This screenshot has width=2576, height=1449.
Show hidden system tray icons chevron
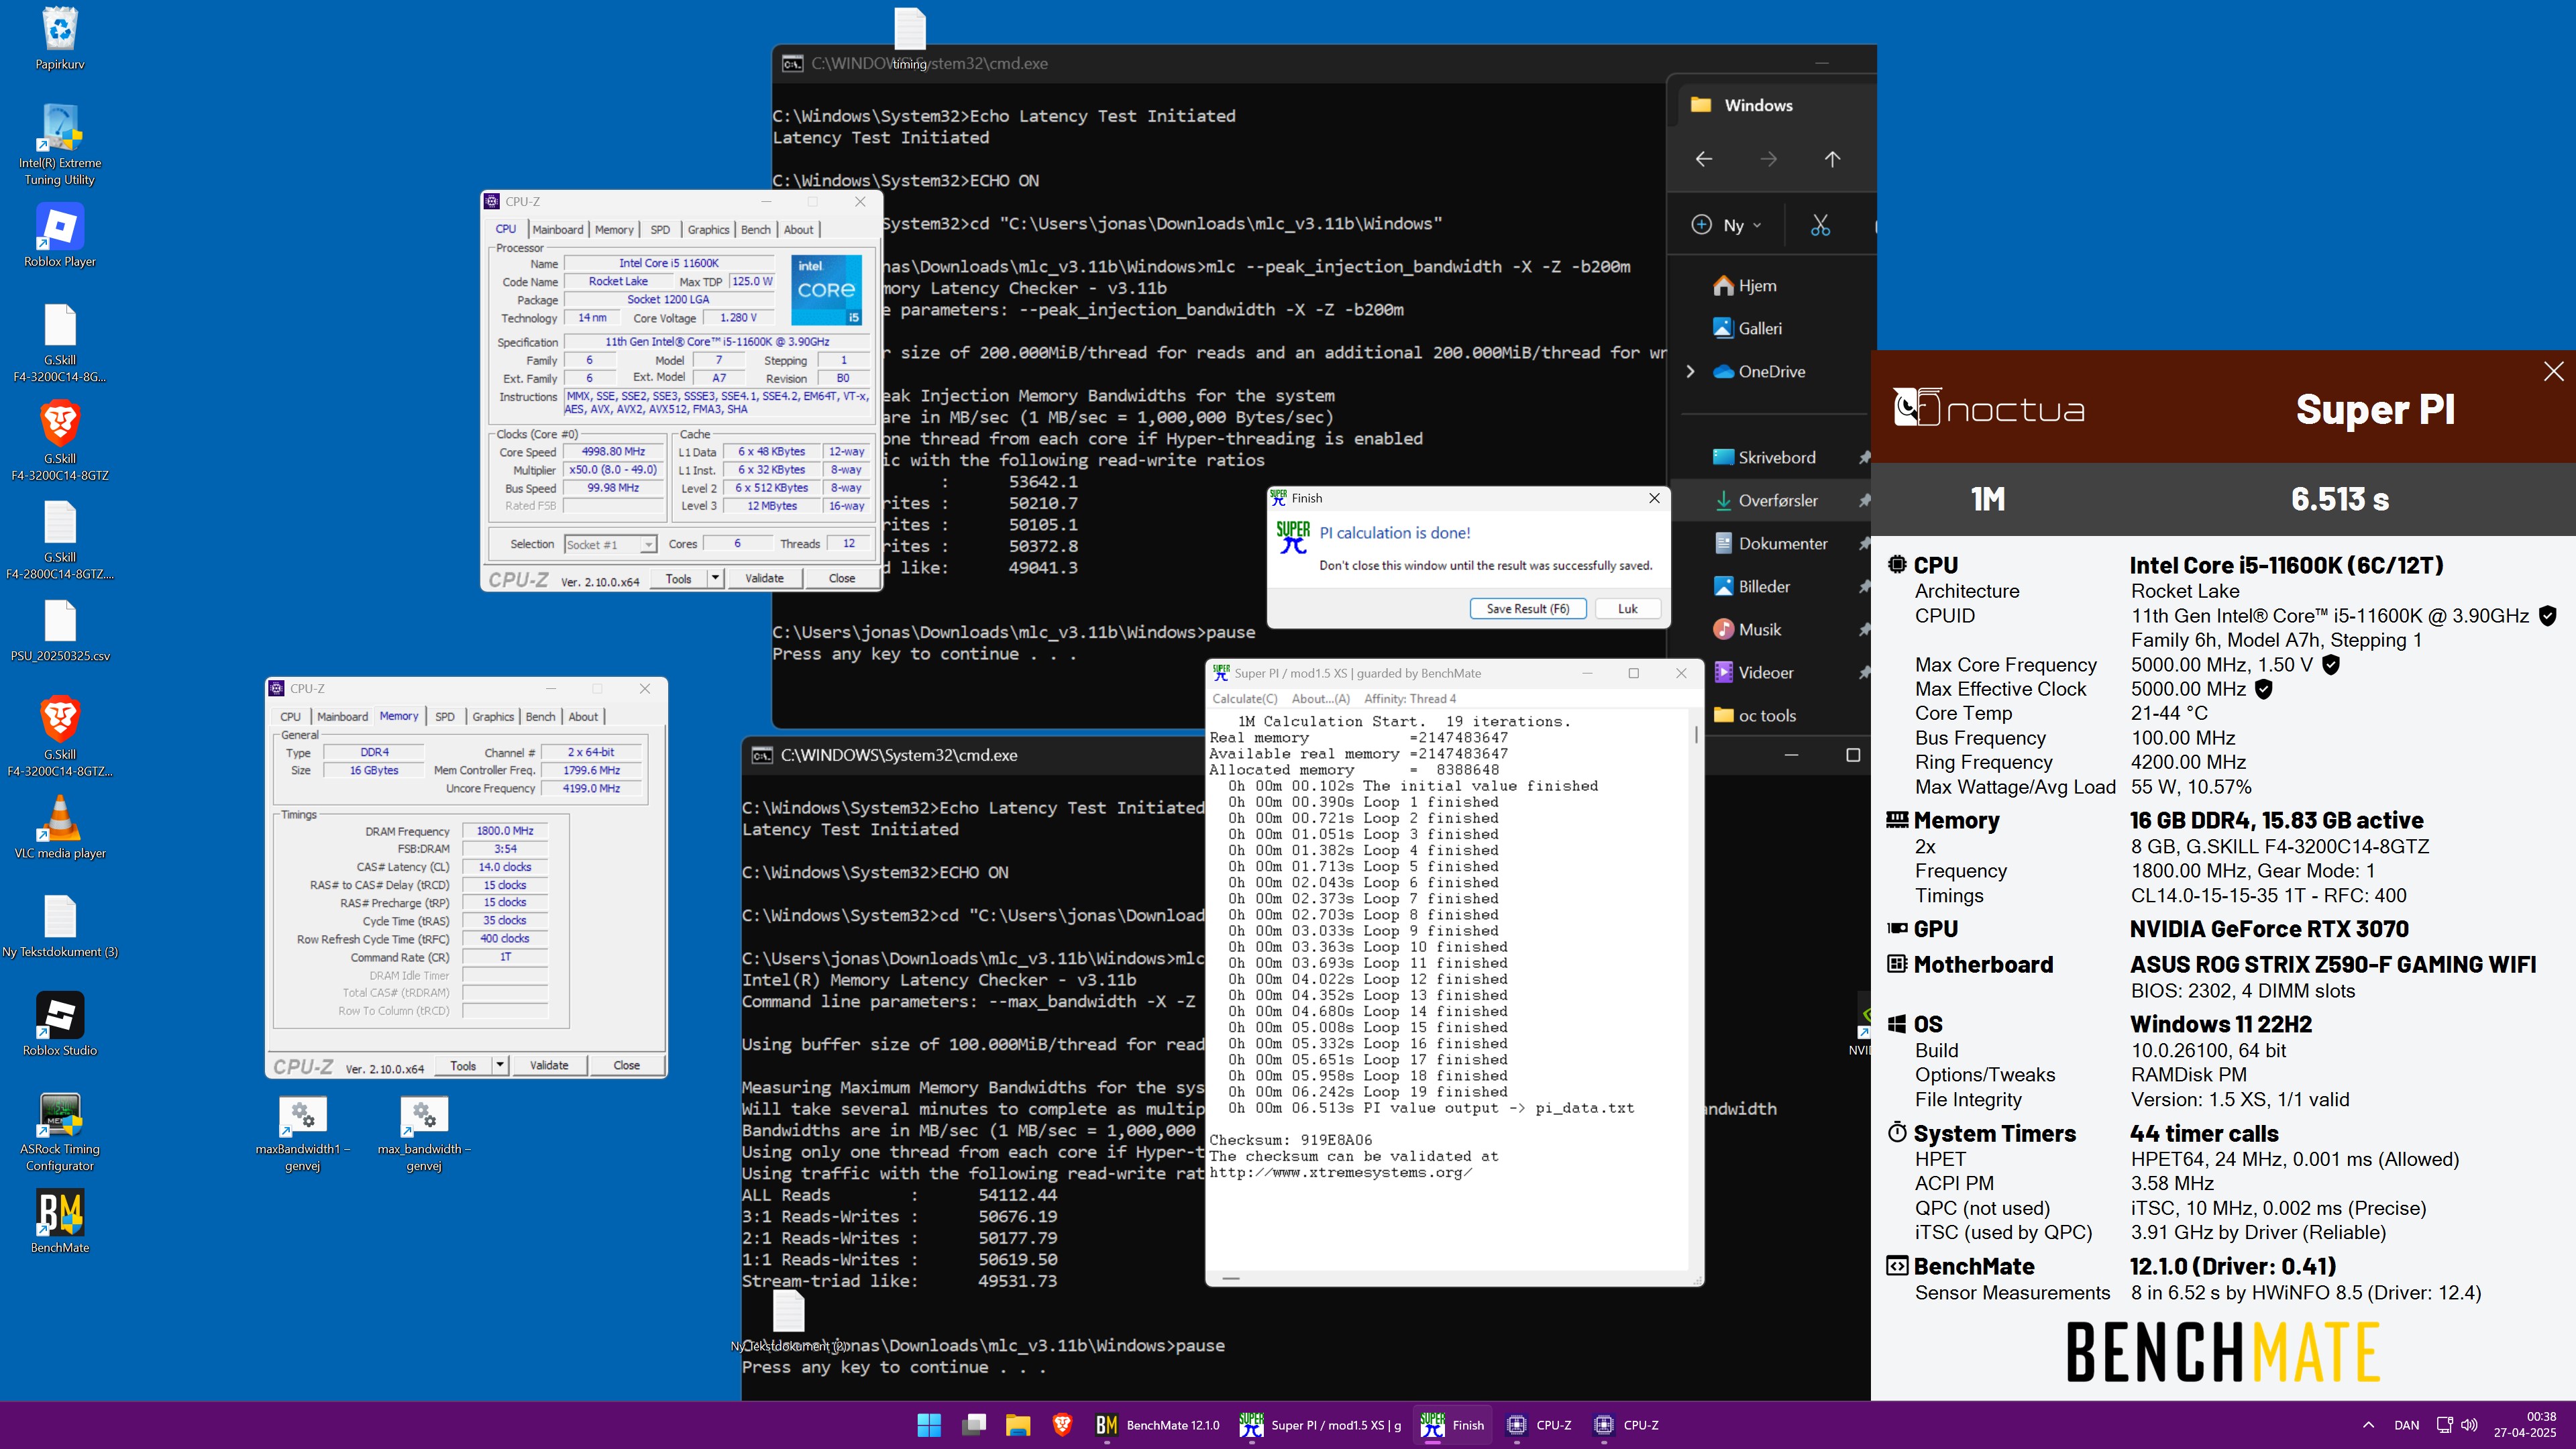point(2368,1425)
